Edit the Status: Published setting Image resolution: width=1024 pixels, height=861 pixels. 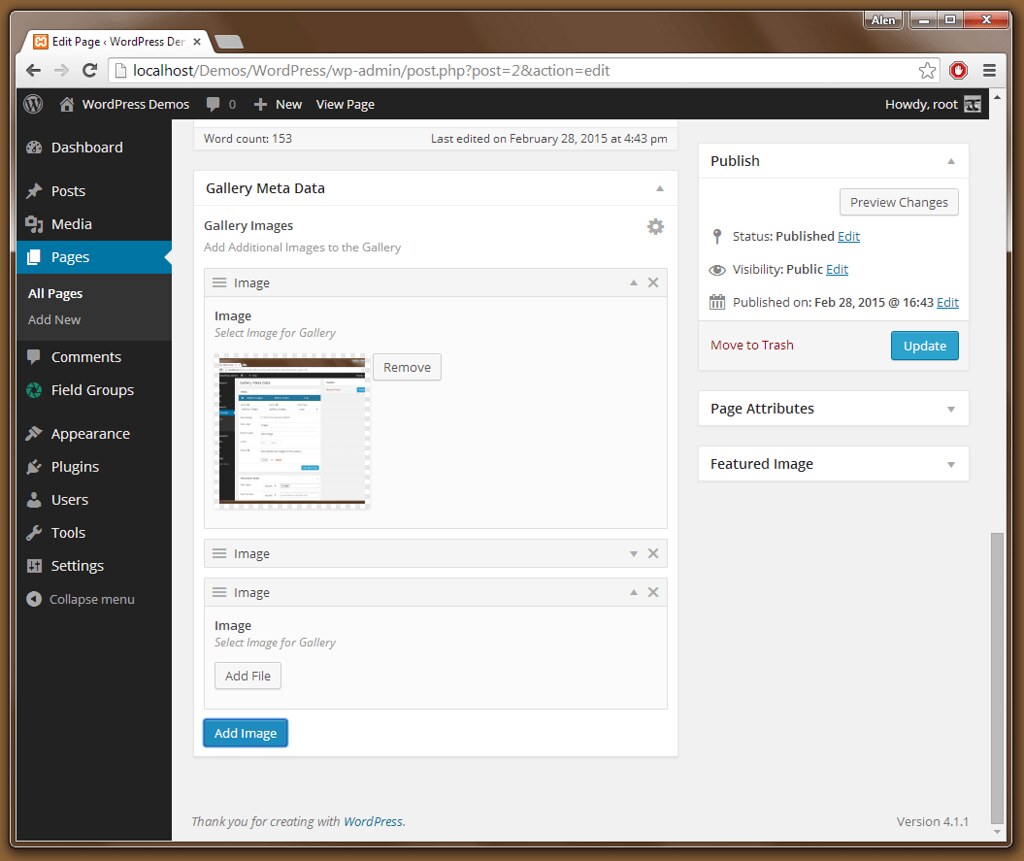tap(848, 236)
